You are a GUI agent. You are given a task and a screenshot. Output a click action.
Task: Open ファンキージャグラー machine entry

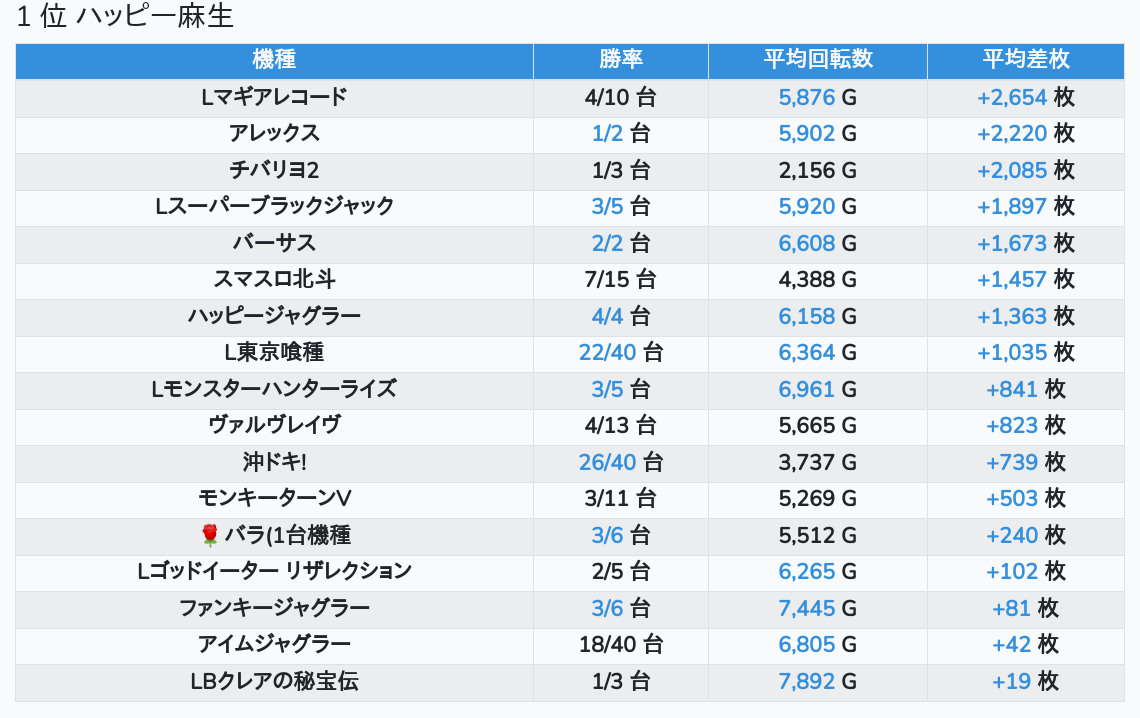274,608
